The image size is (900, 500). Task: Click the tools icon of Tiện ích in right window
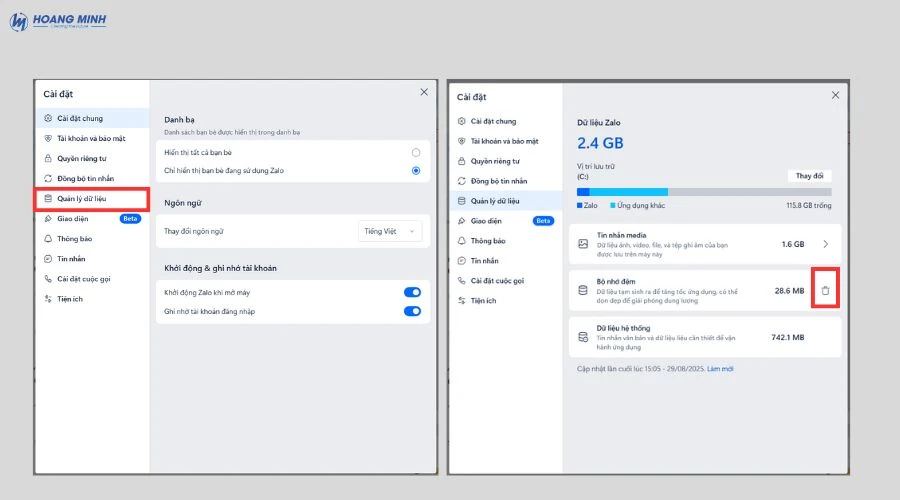[461, 301]
